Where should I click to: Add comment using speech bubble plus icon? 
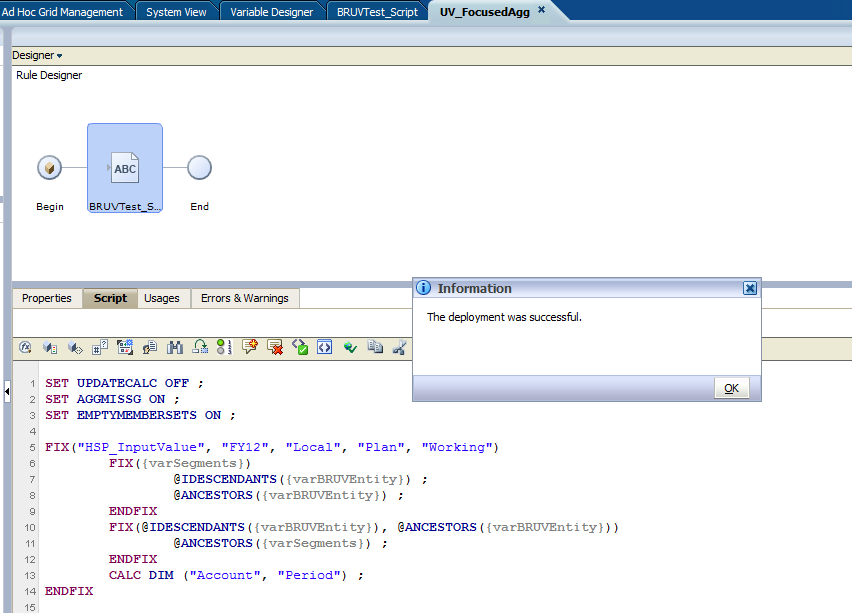(250, 346)
